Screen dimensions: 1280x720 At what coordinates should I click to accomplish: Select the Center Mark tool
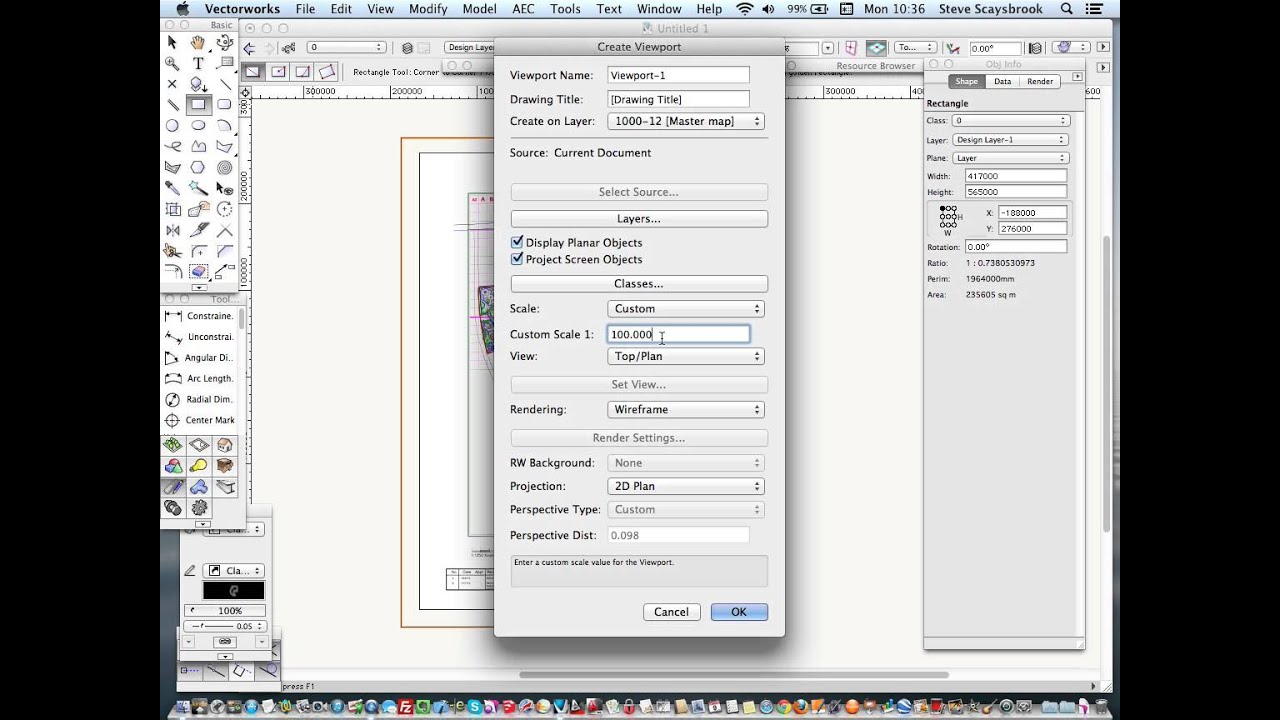[x=200, y=420]
